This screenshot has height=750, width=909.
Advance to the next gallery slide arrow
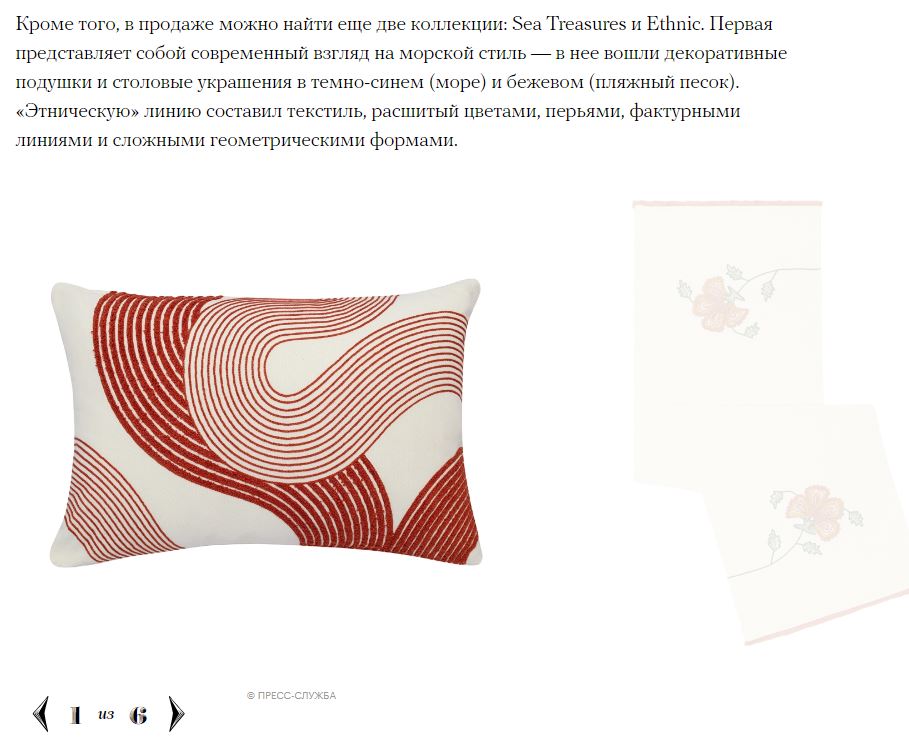coord(176,713)
